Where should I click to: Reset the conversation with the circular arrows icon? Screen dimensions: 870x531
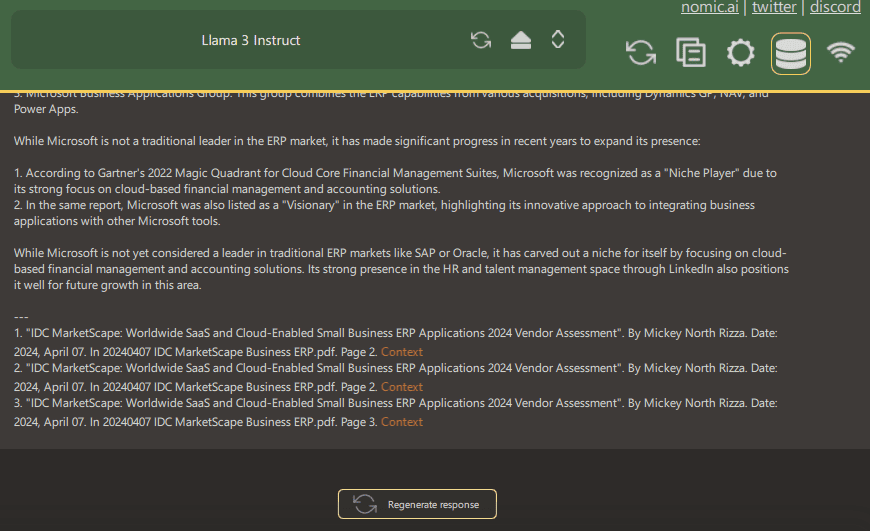(641, 53)
